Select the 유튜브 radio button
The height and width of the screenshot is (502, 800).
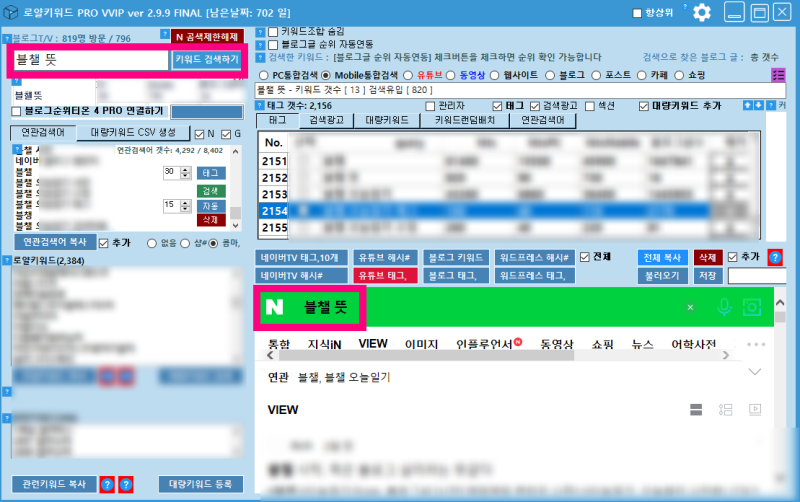408,76
